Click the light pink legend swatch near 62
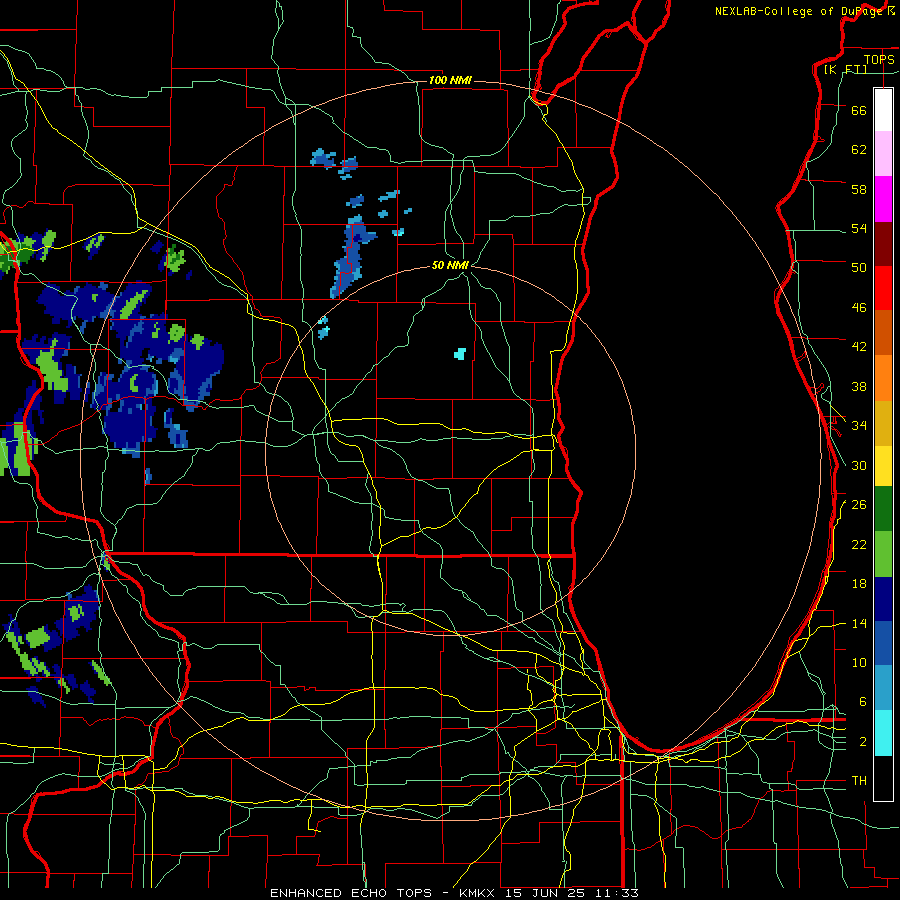This screenshot has height=900, width=900. pos(883,153)
